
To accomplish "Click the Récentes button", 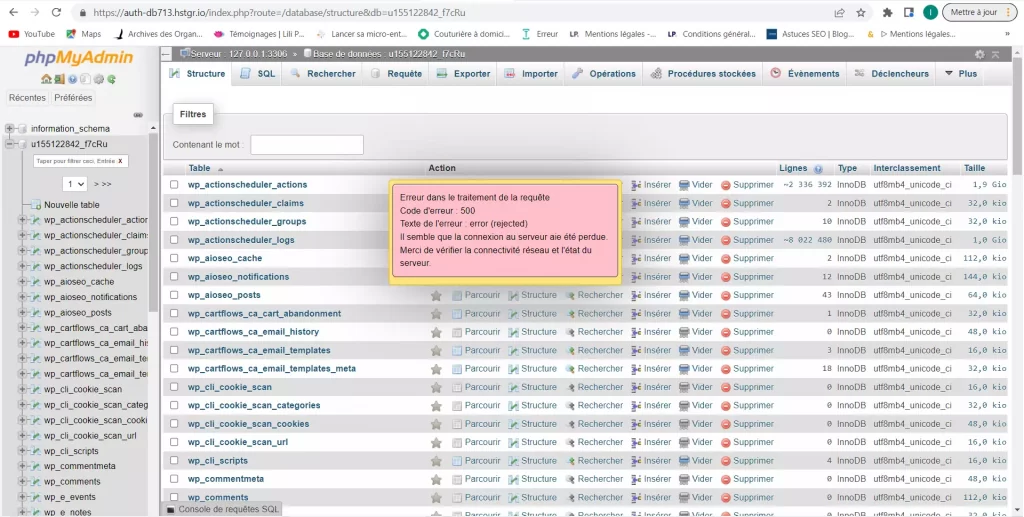I will coord(27,98).
